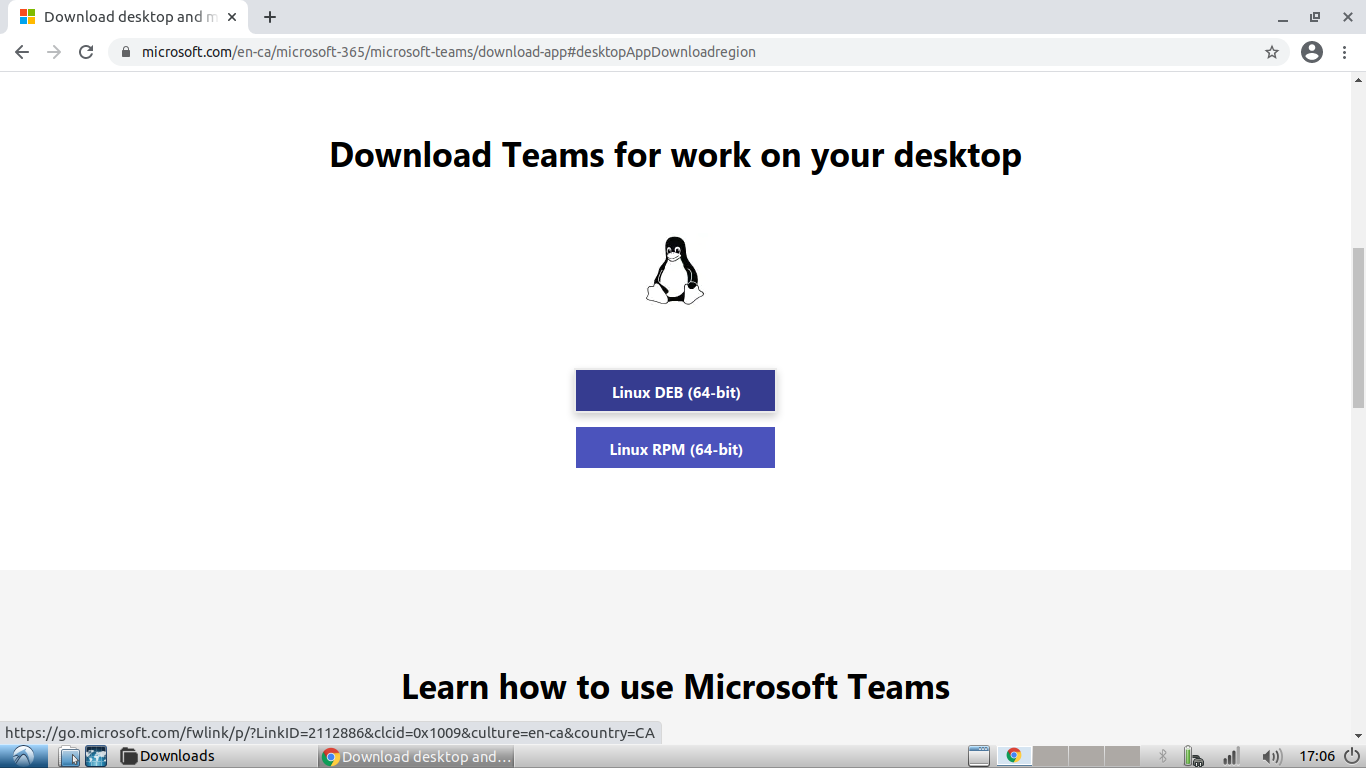Viewport: 1366px width, 768px height.
Task: Open the taskbar start menu button
Action: click(x=23, y=756)
